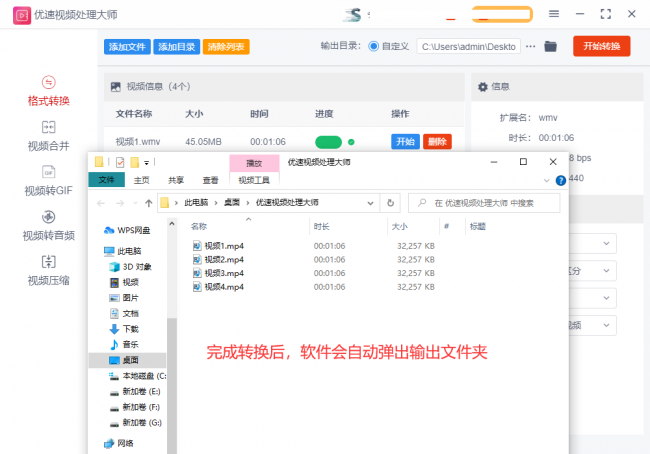Open the 视频压缩 video compression module
650x454 pixels.
tap(49, 270)
